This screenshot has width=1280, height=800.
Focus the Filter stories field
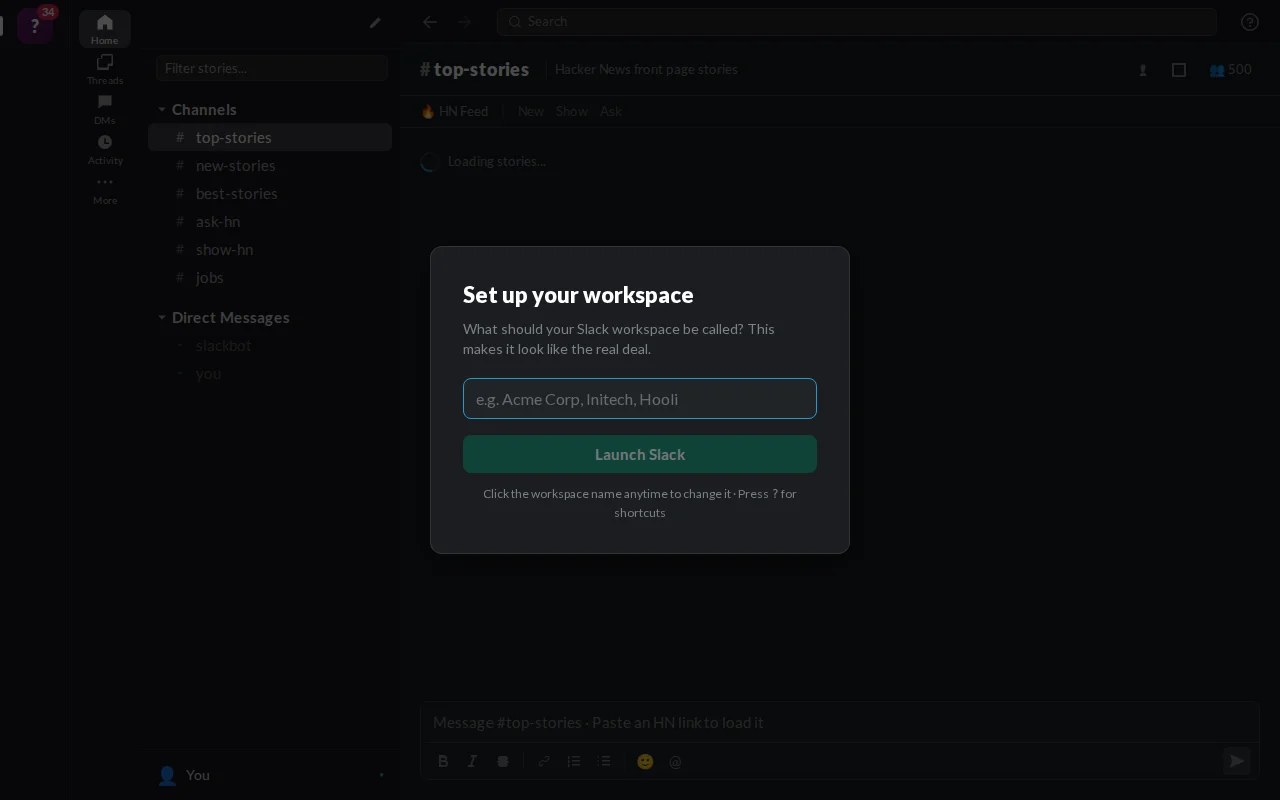coord(272,68)
